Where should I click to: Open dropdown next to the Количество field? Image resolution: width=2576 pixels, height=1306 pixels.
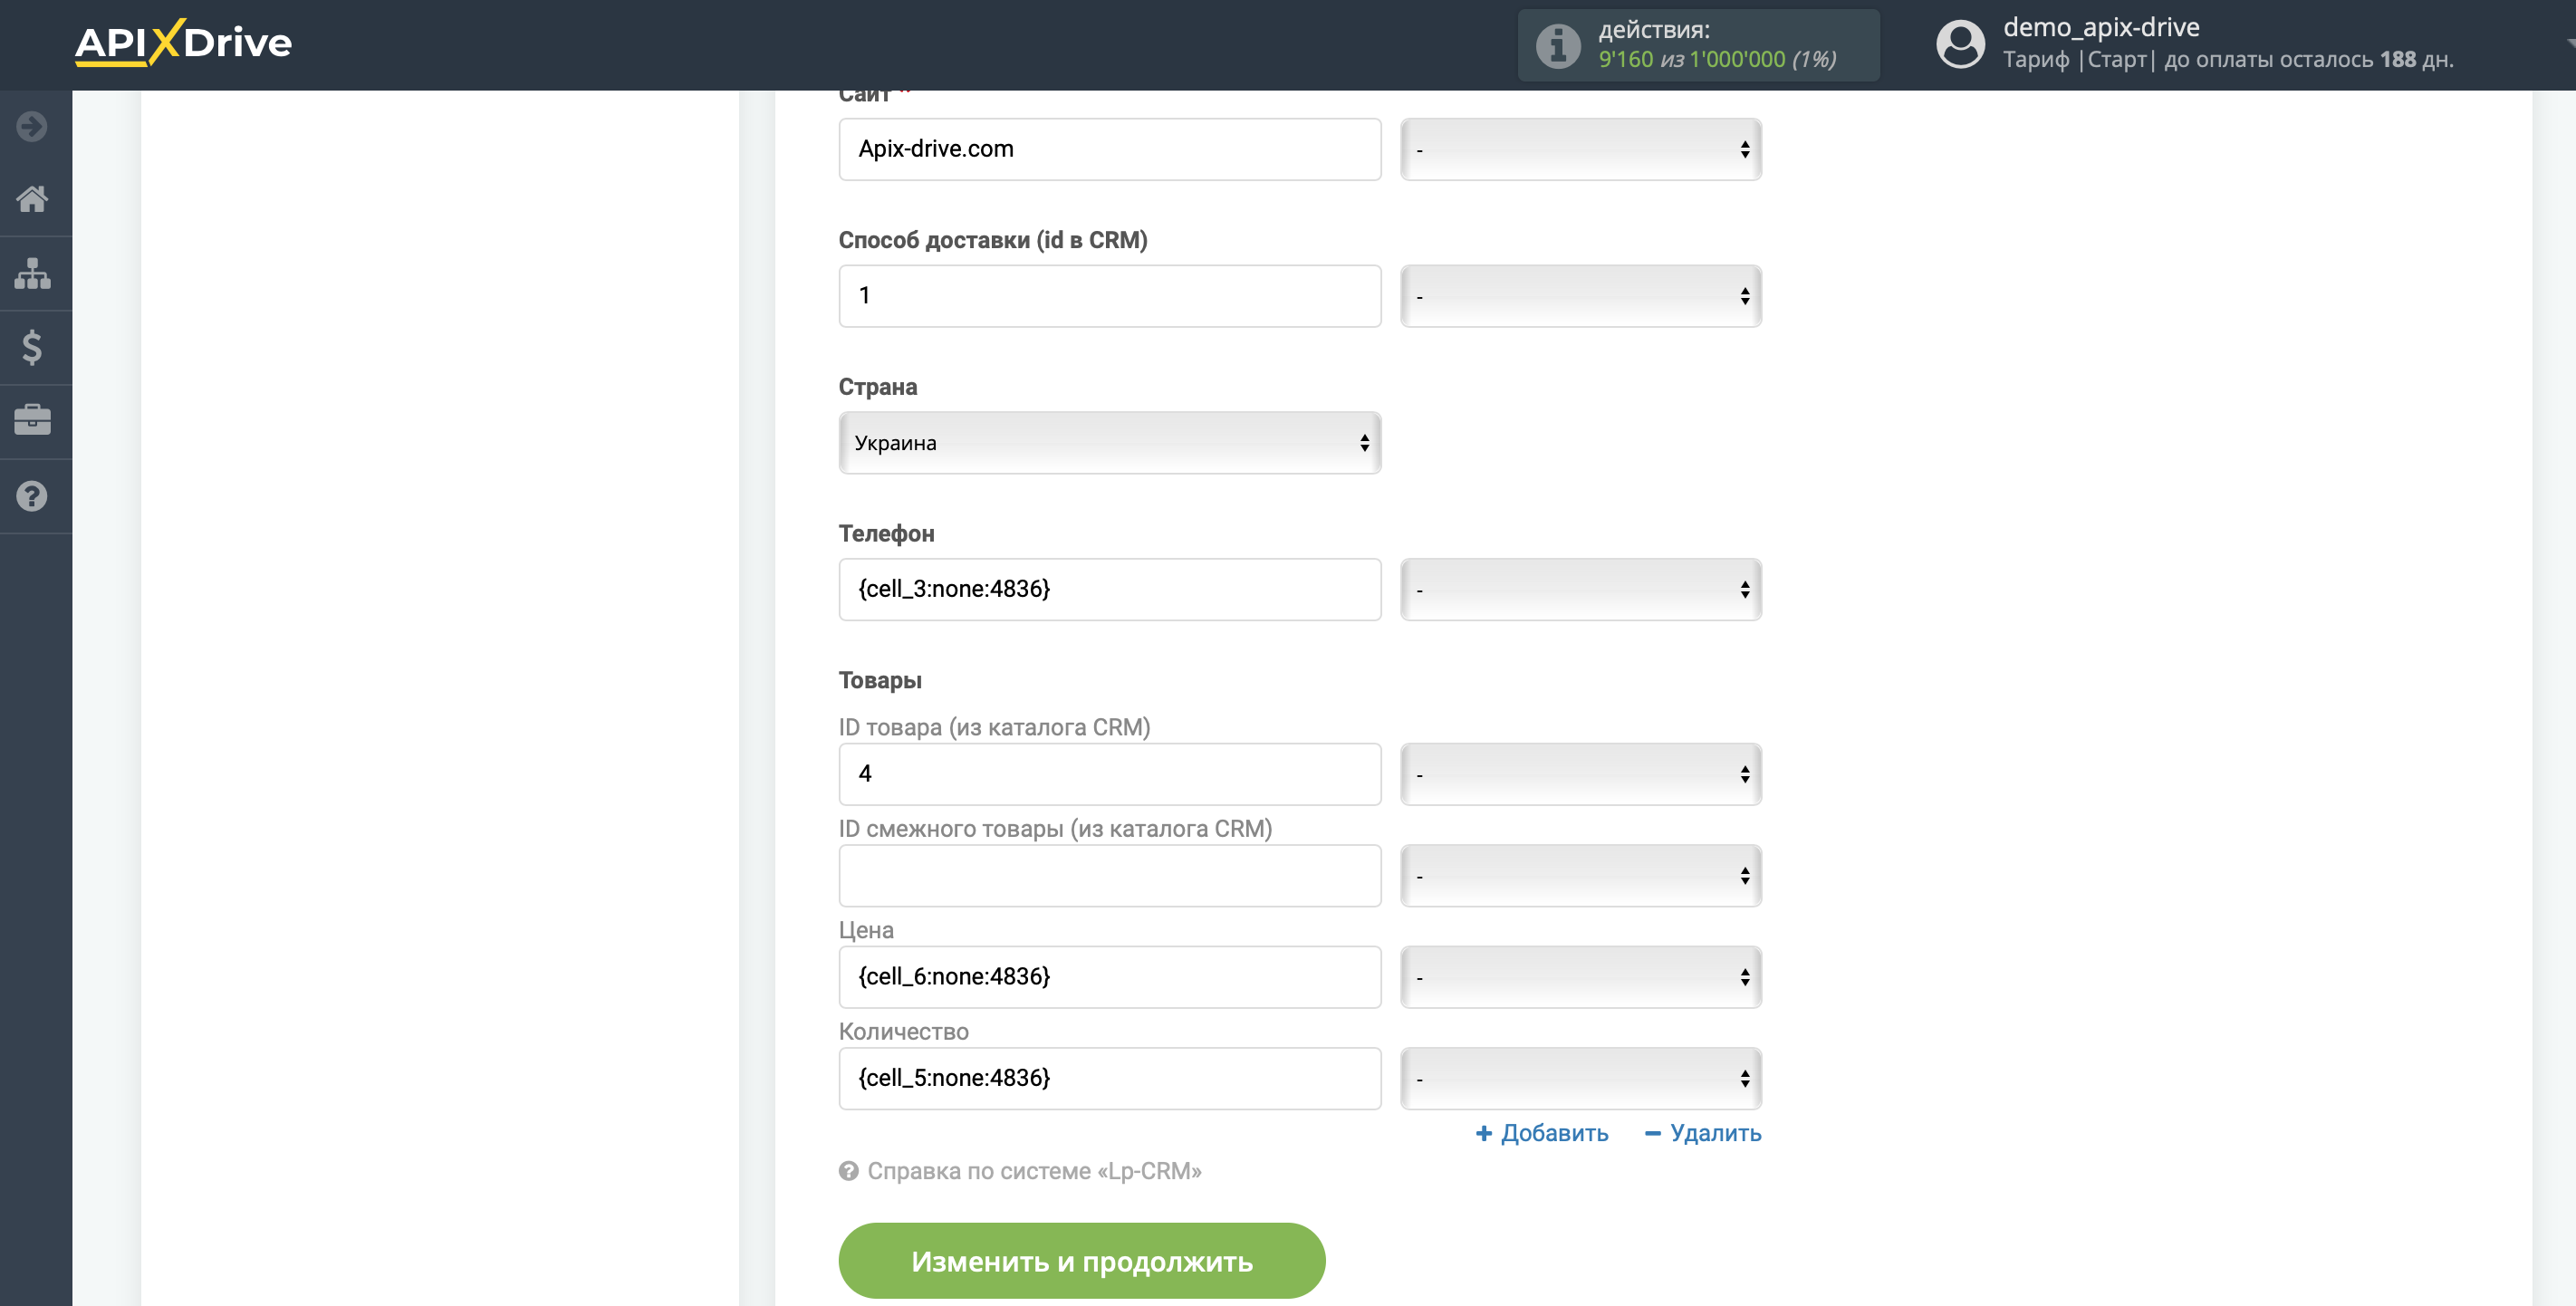(x=1581, y=1079)
